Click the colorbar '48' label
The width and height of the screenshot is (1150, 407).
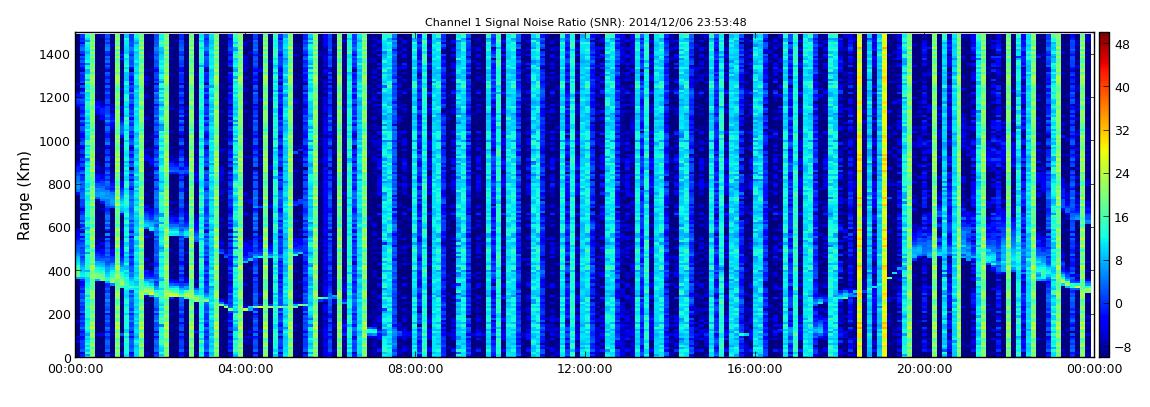click(1122, 44)
